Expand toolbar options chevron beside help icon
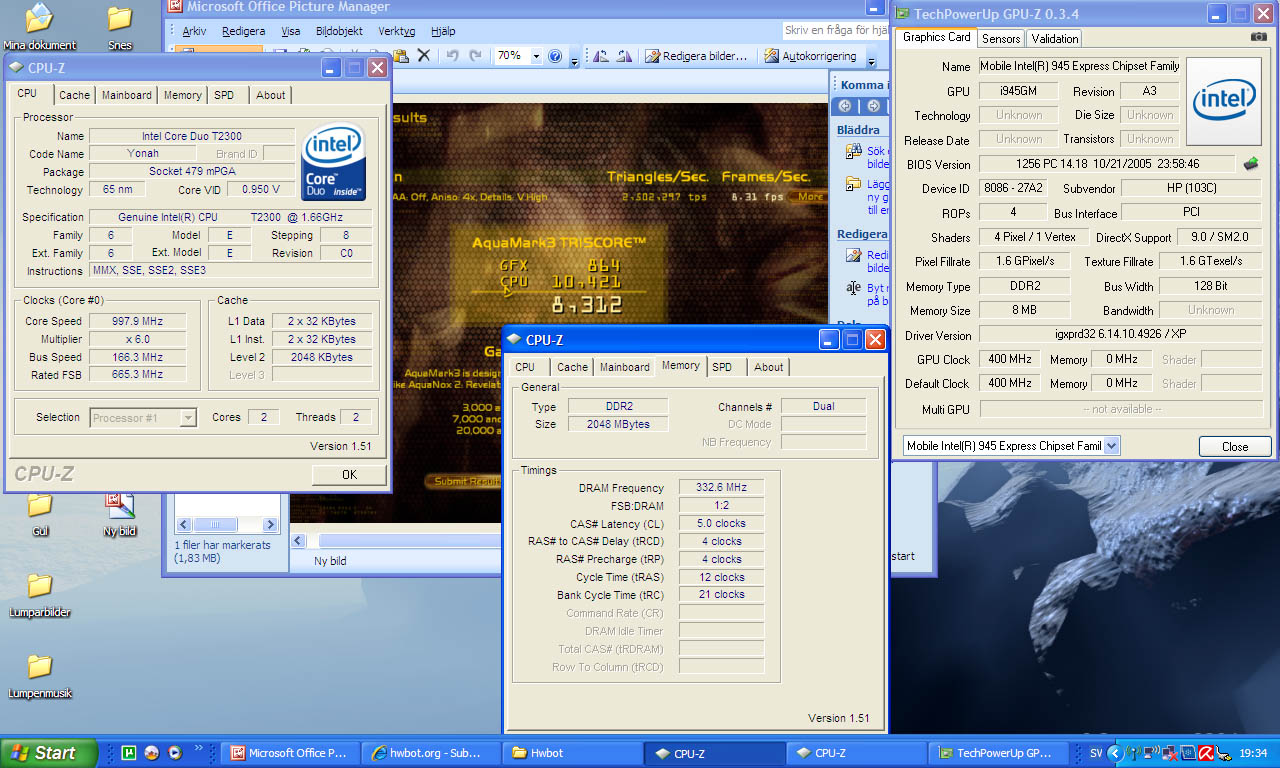The width and height of the screenshot is (1280, 768). tap(574, 58)
